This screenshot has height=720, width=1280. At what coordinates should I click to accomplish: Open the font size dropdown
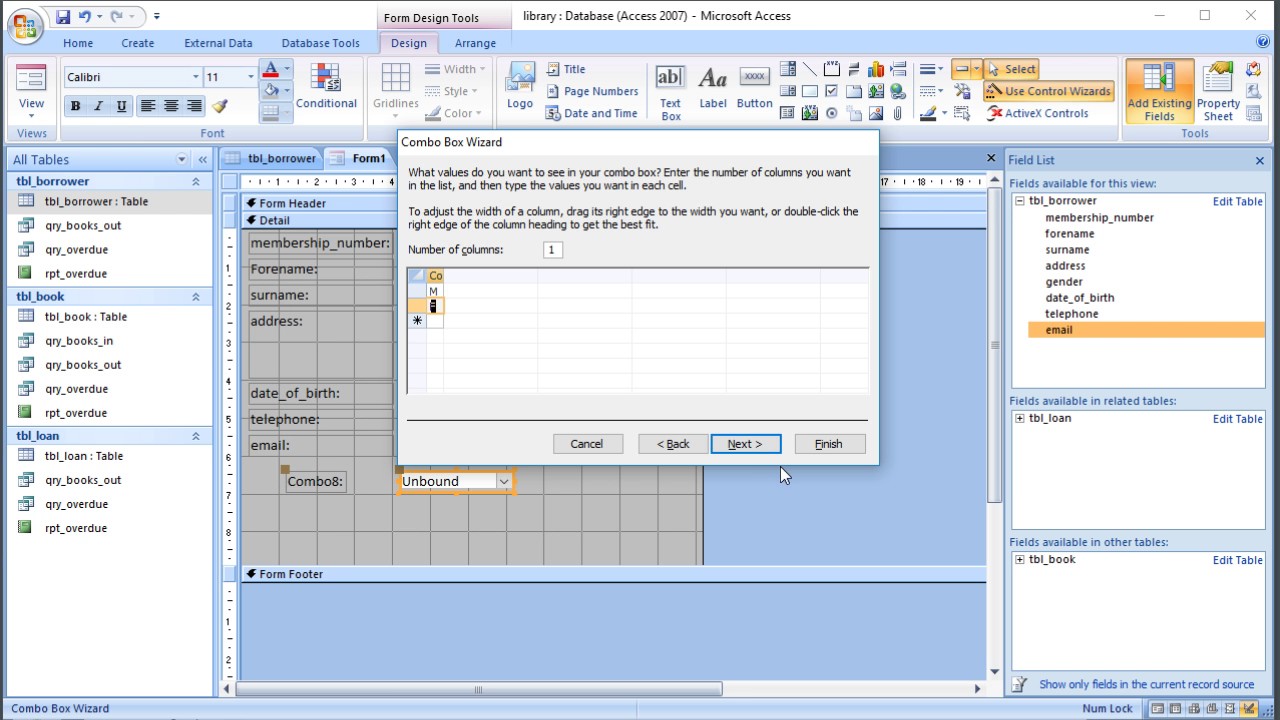(x=250, y=77)
